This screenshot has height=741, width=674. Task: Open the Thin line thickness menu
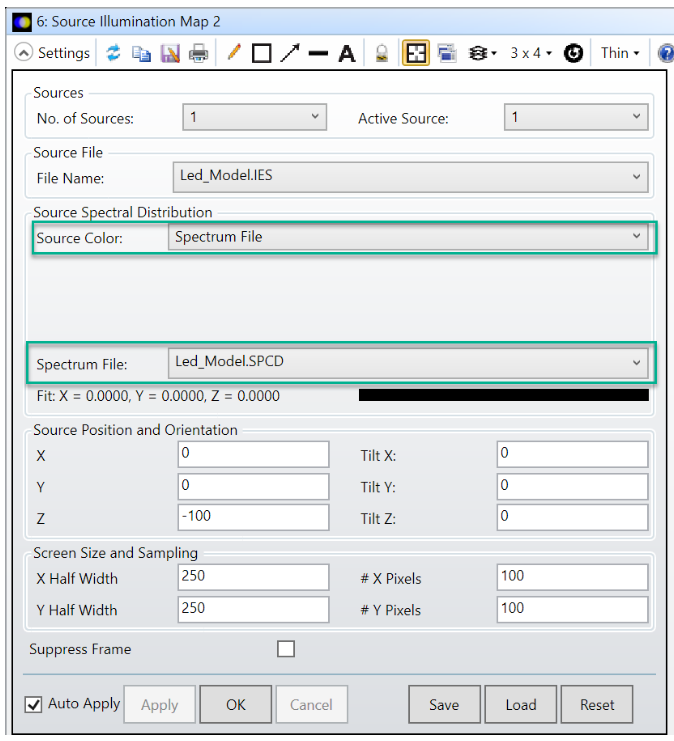point(620,53)
